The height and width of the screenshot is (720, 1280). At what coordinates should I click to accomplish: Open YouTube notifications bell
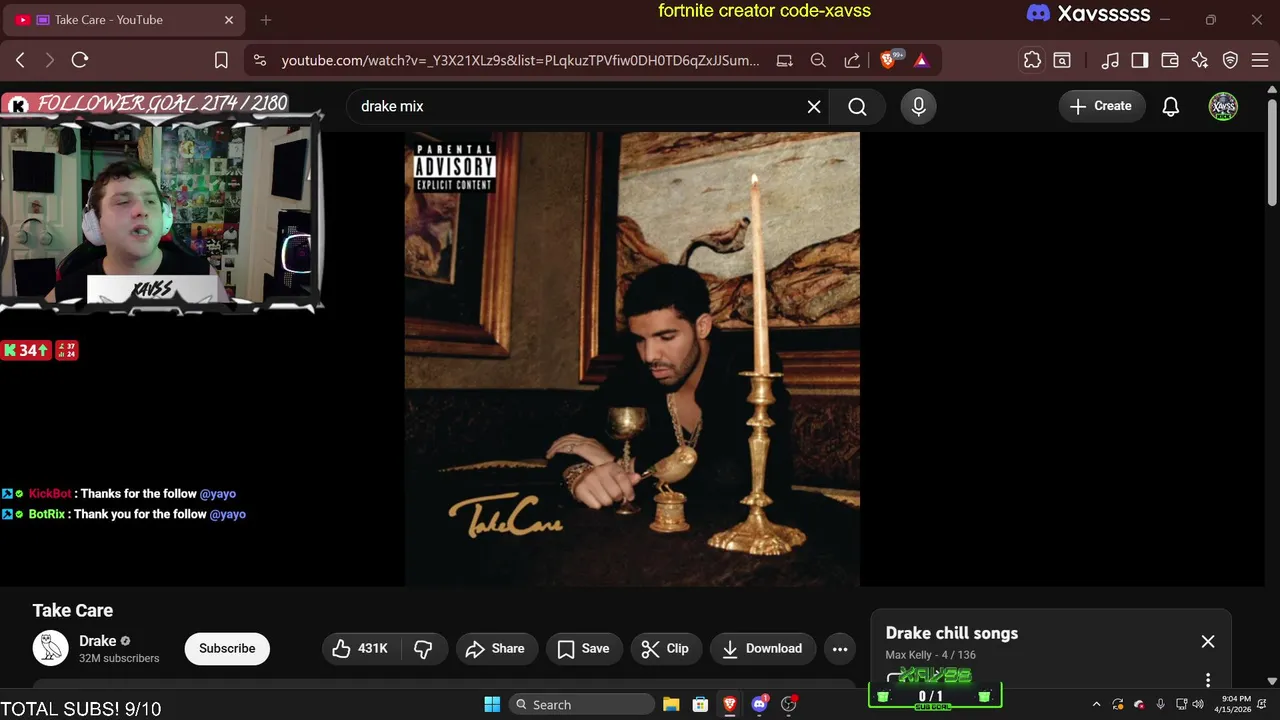coord(1171,106)
